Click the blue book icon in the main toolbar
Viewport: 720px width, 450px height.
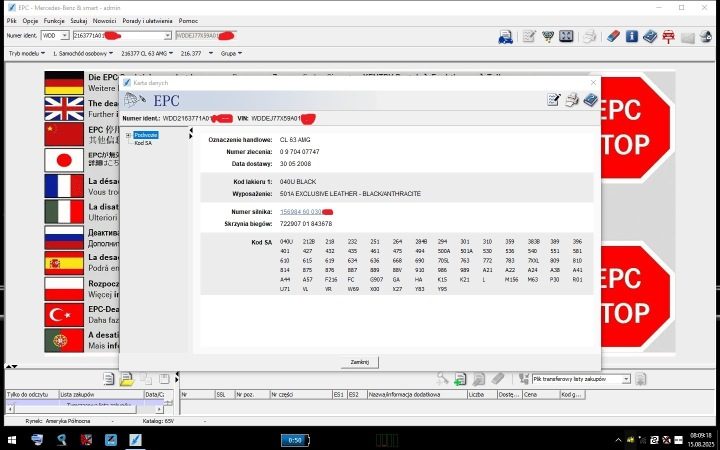pos(650,36)
